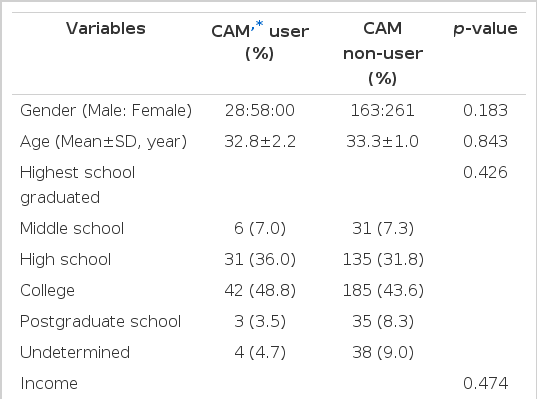Click the CAM non-user (%) header
Screen dimensions: 537x399
383,53
